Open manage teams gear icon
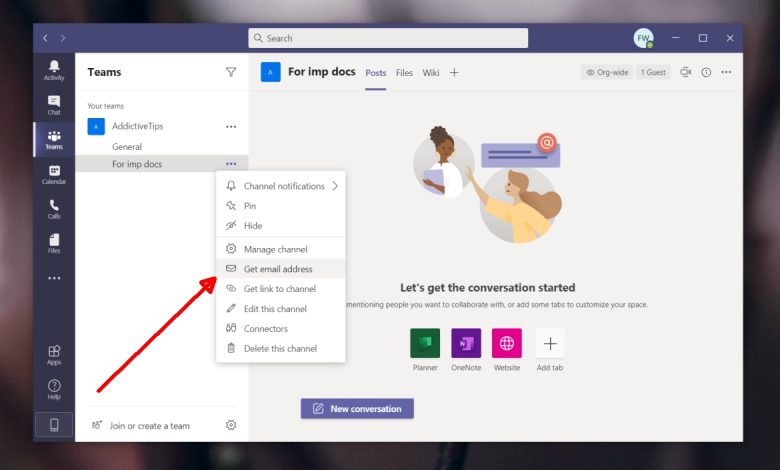Image resolution: width=780 pixels, height=470 pixels. click(x=231, y=425)
